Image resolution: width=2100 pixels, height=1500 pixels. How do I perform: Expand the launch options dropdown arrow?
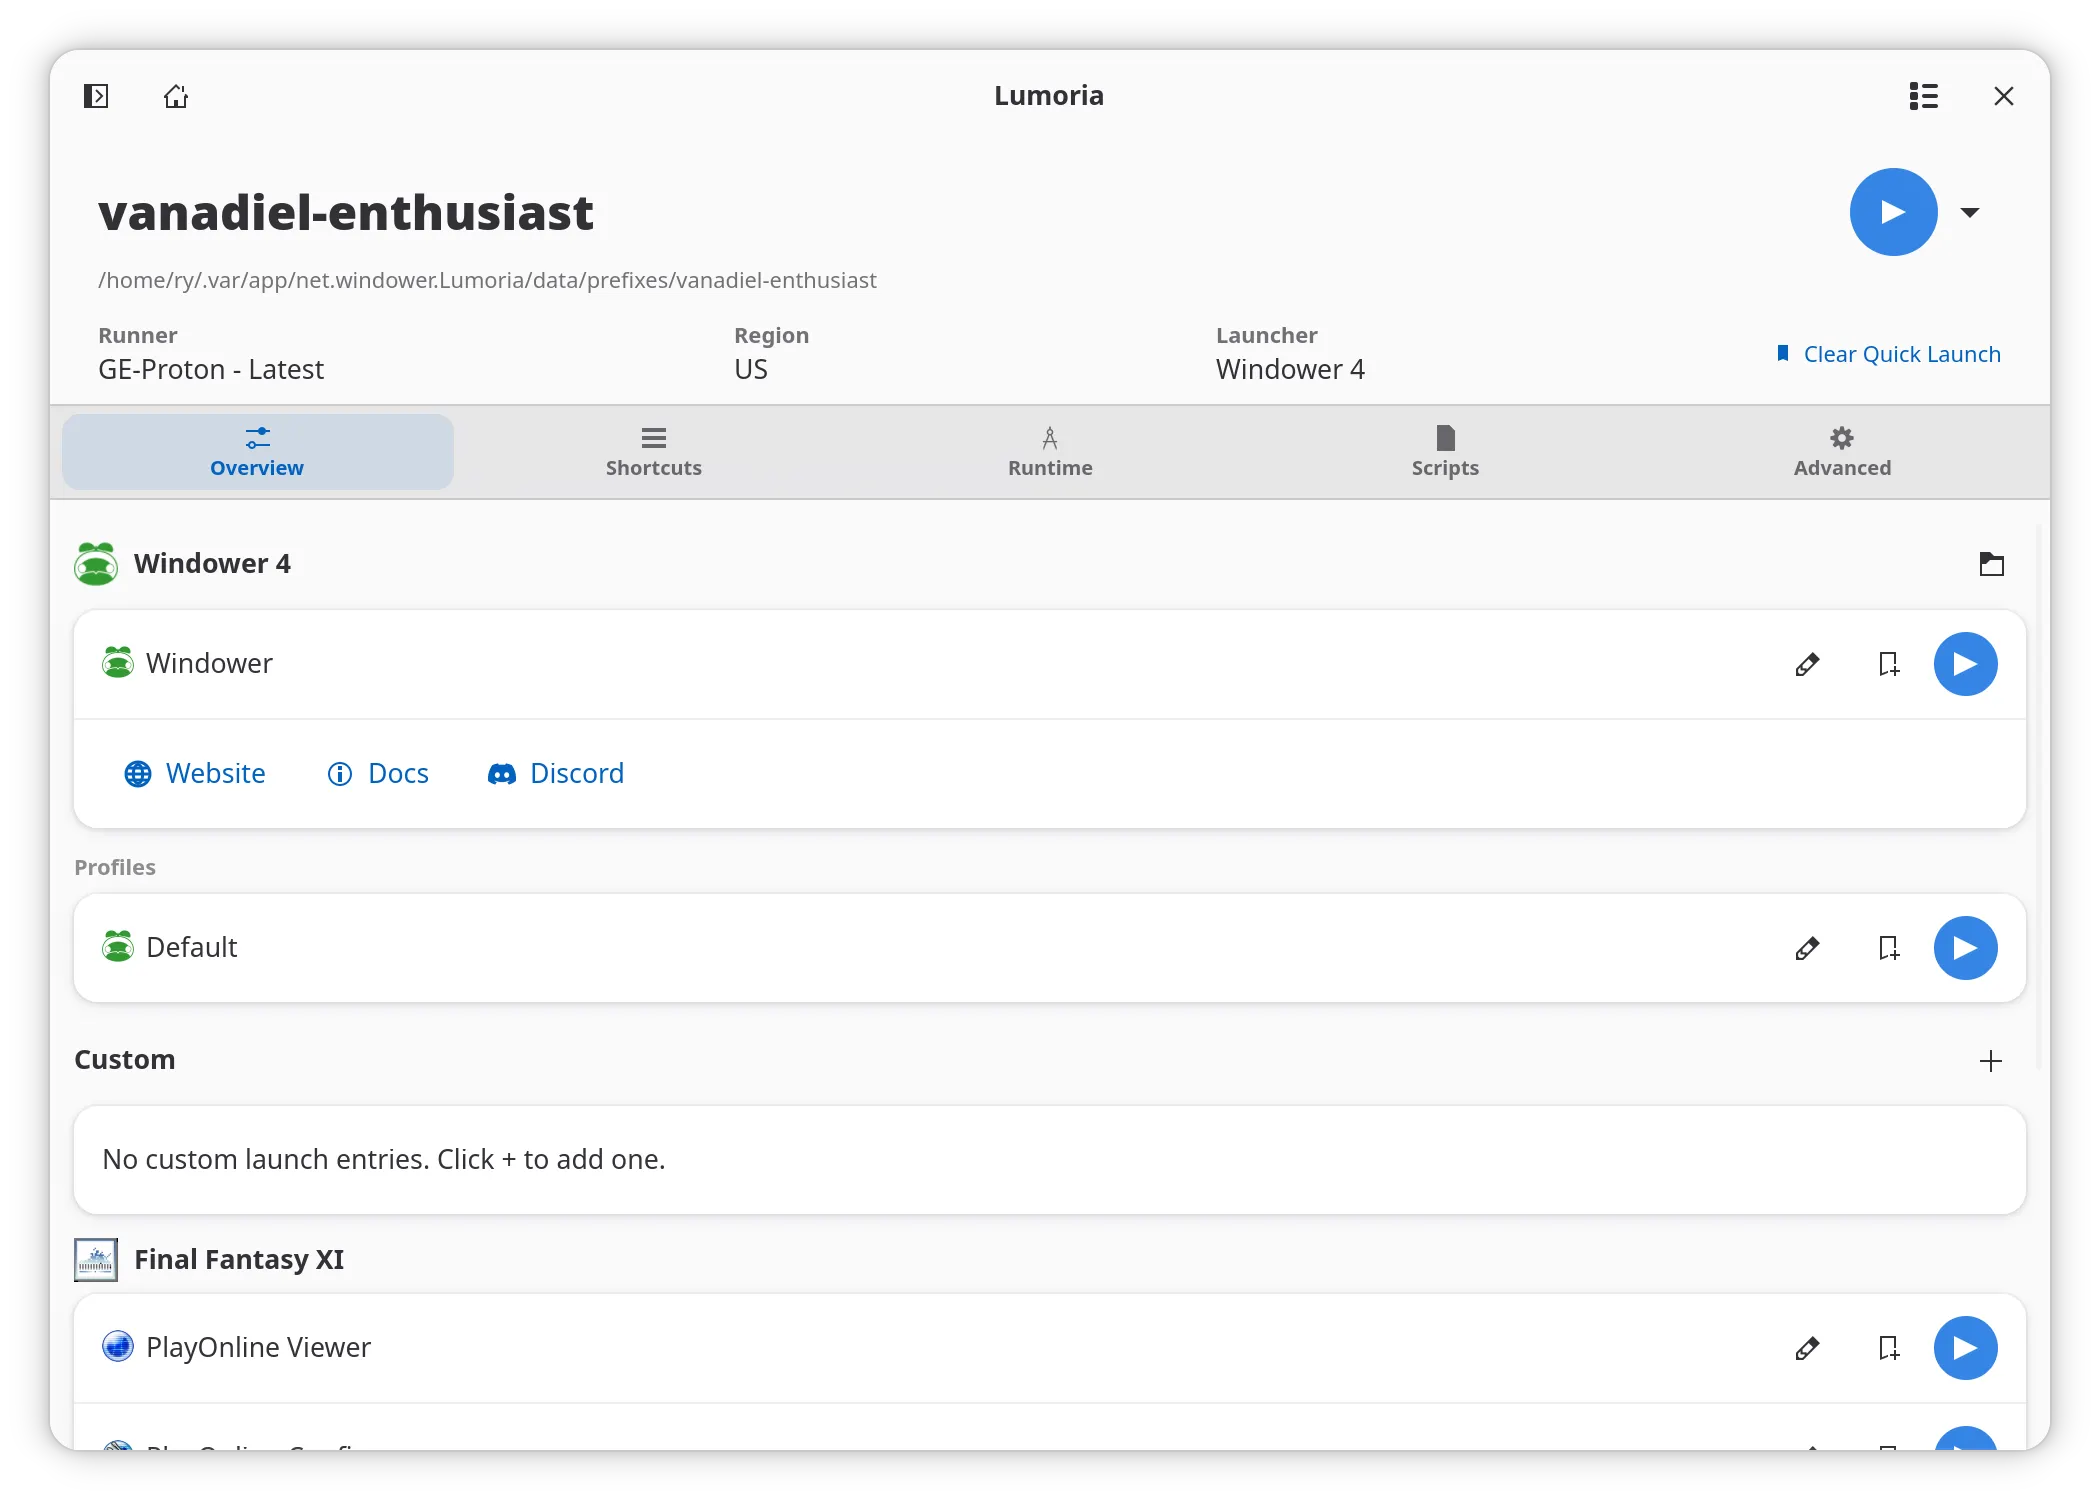click(1970, 212)
